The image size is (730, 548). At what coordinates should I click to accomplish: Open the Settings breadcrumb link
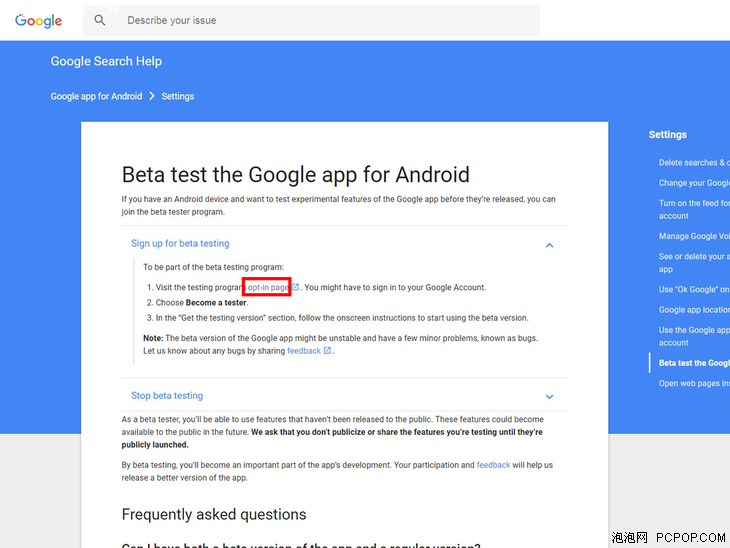click(x=178, y=96)
